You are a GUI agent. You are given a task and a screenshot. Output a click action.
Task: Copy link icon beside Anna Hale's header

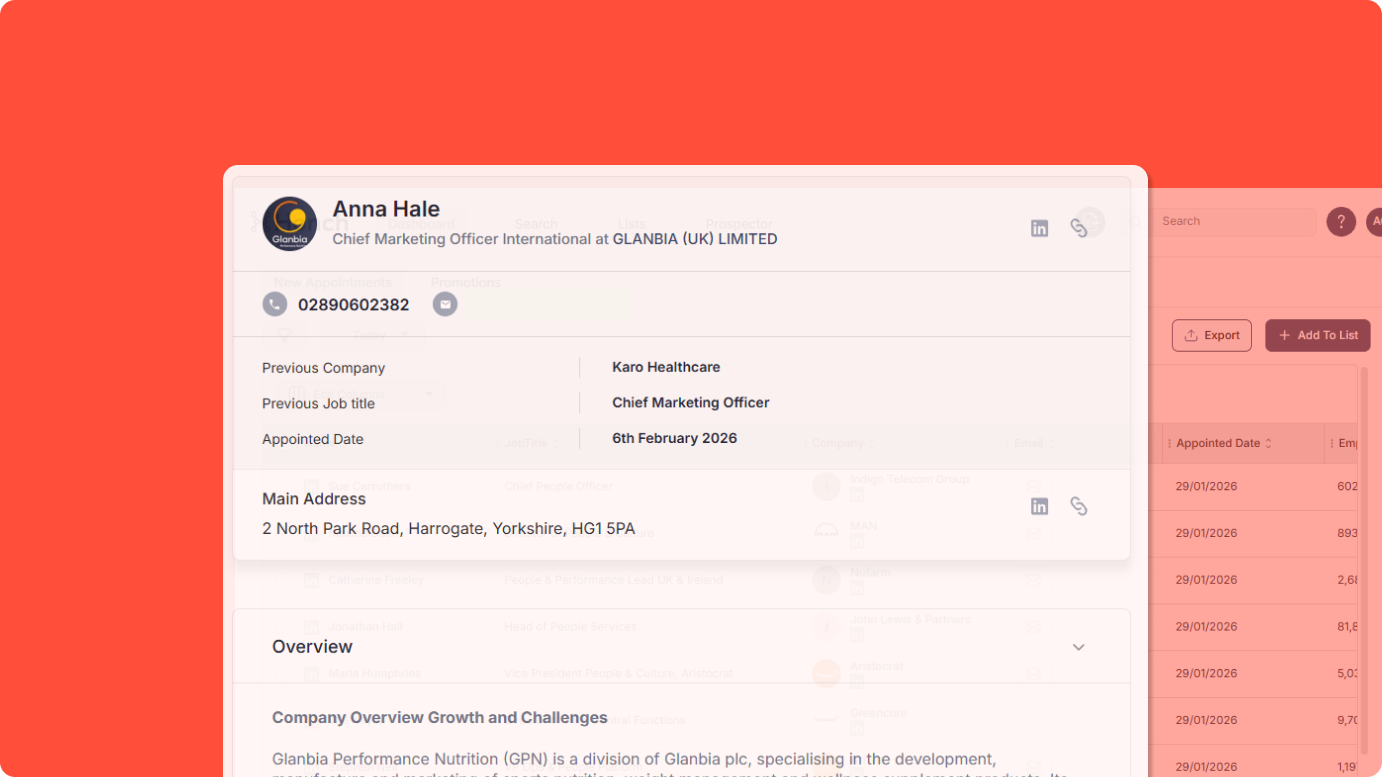[x=1078, y=228]
